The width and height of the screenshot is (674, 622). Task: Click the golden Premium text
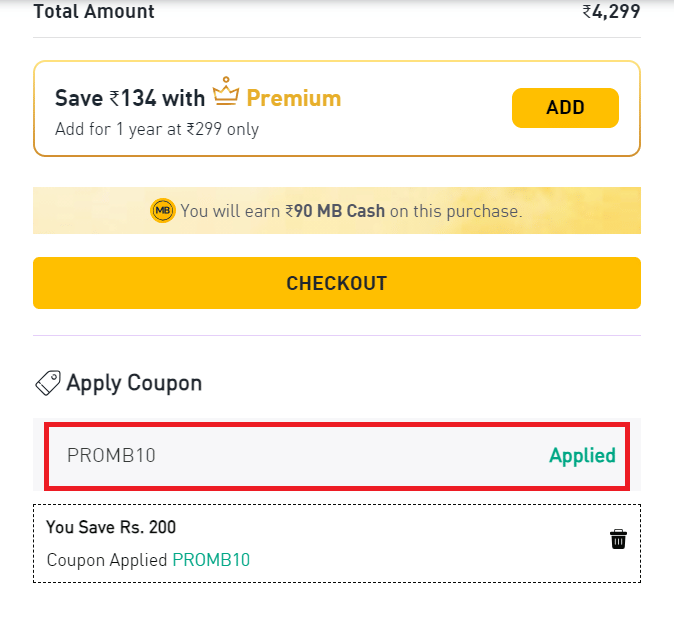coord(293,98)
